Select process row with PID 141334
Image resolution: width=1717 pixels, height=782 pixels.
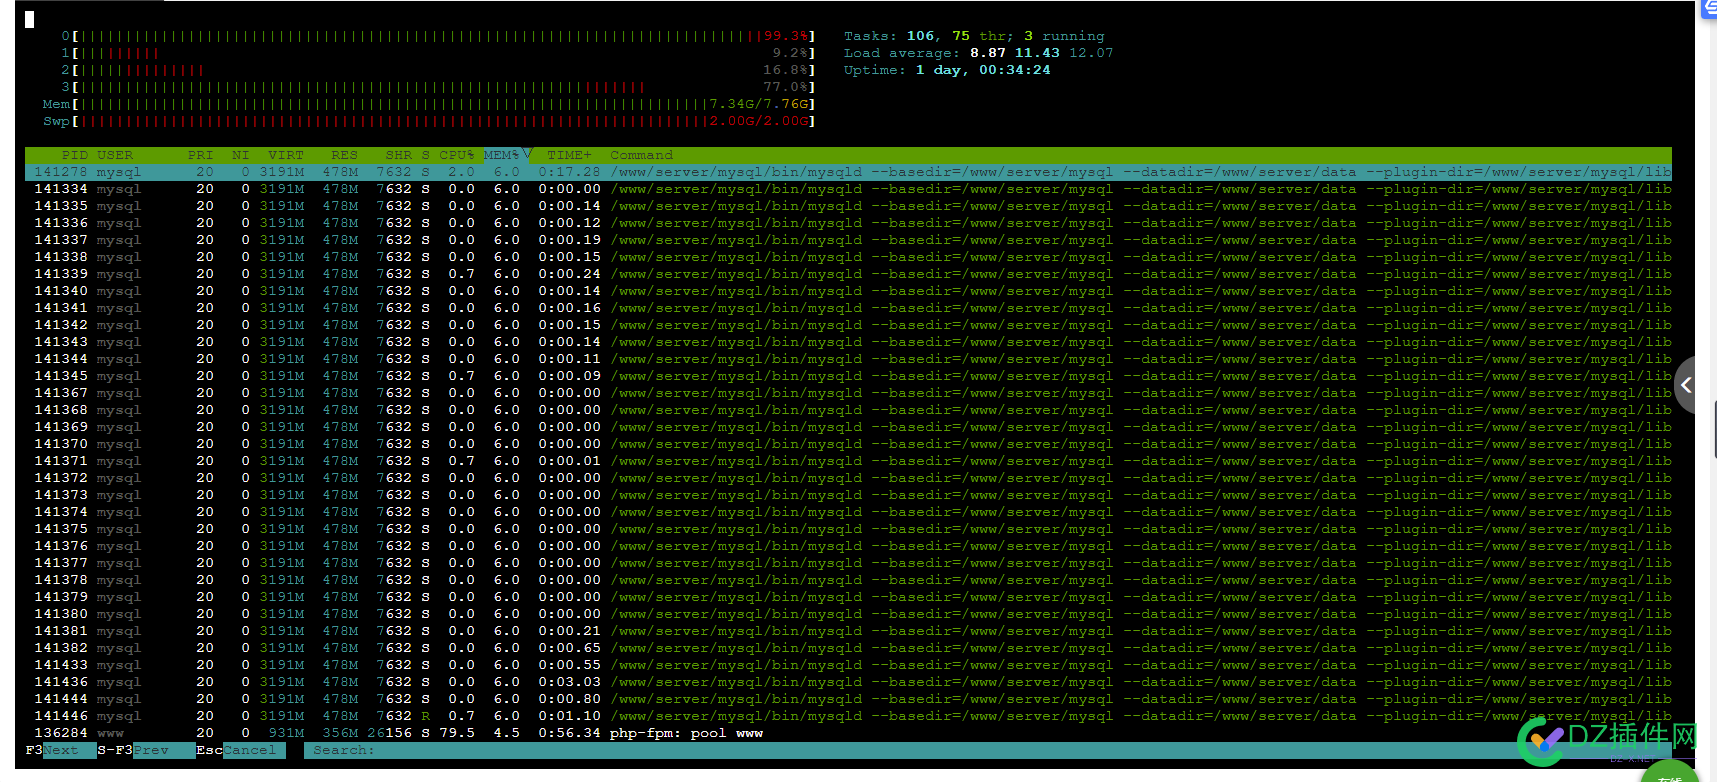tap(848, 189)
